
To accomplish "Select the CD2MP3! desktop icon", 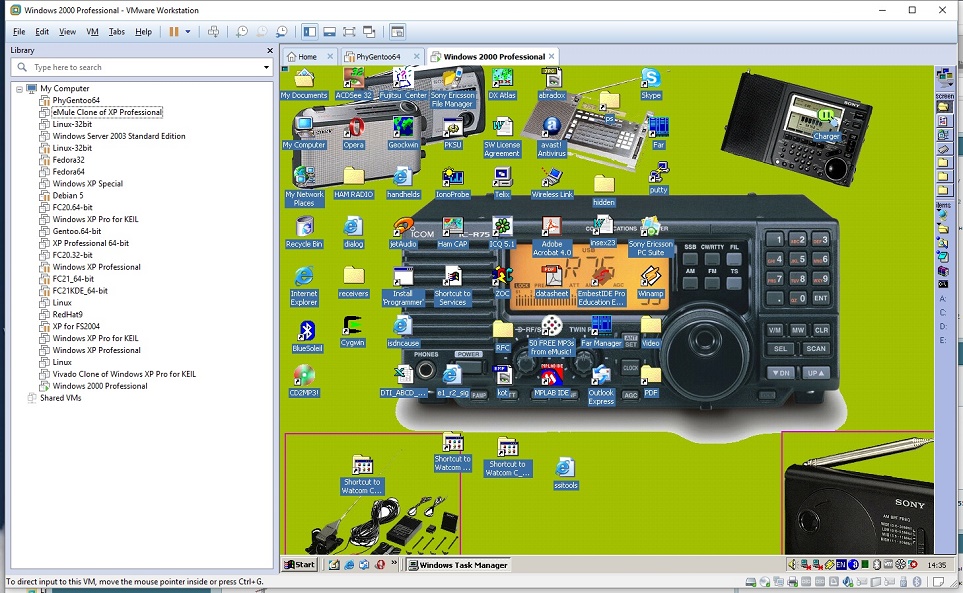I will point(304,381).
